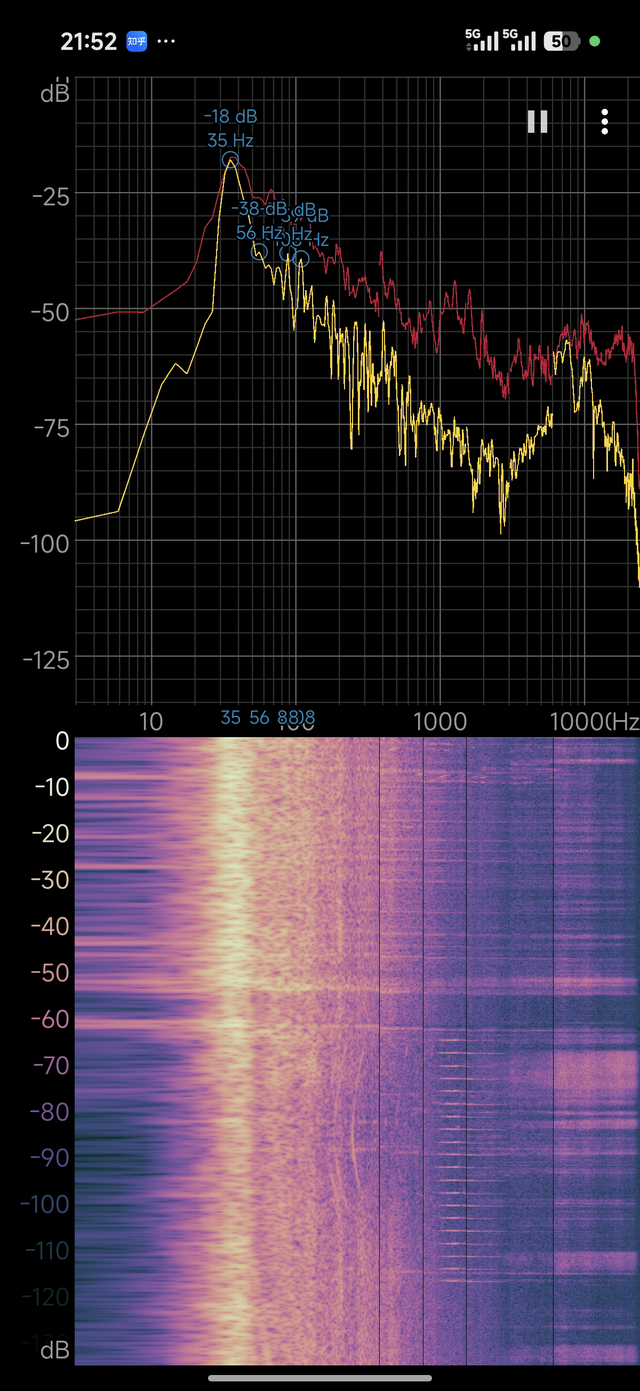Screen dimensions: 640x1391
Task: Tap the "-38 dB" peak label
Action: [259, 209]
